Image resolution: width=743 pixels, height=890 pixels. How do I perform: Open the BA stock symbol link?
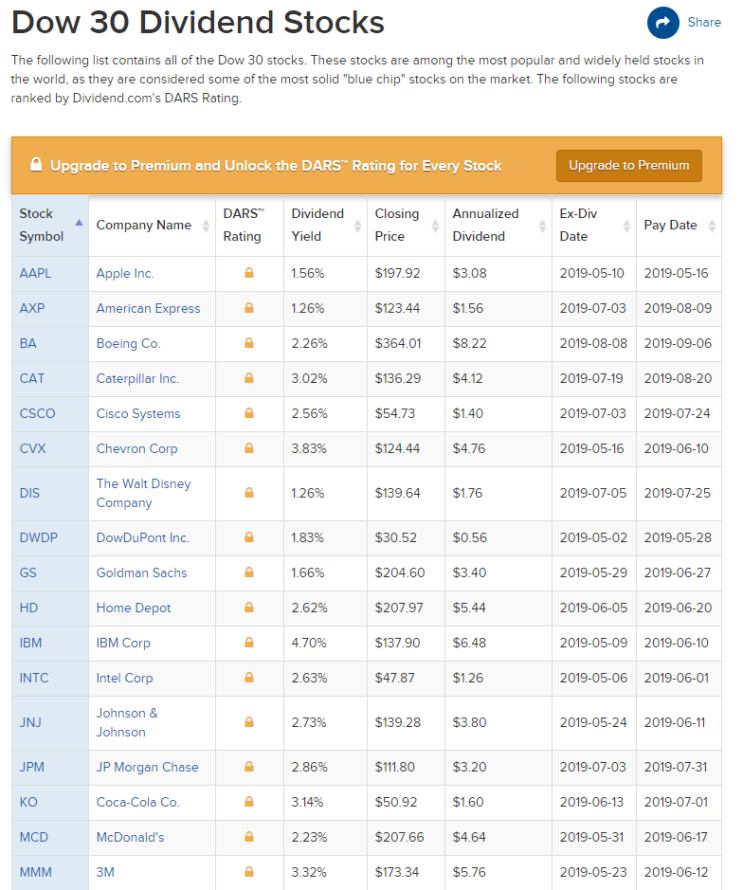click(x=28, y=343)
